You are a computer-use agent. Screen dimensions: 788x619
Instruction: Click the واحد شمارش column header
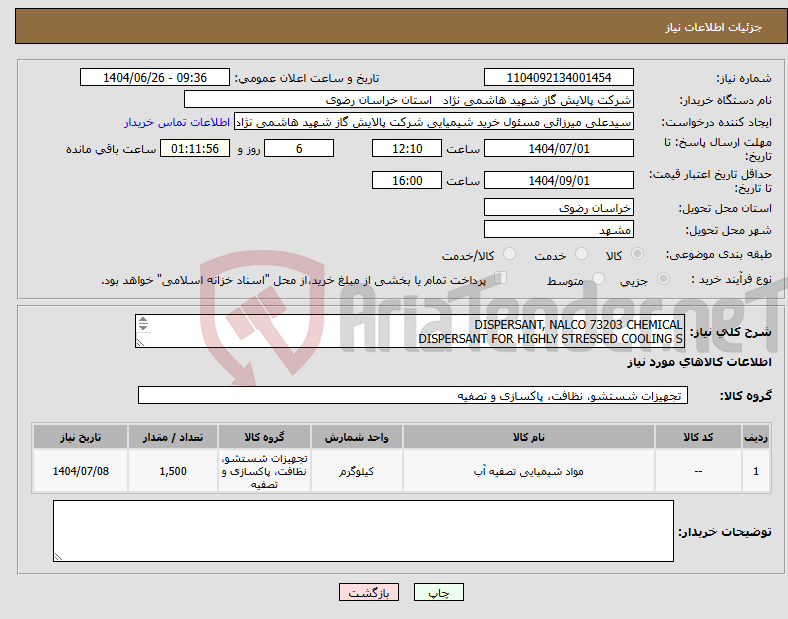(357, 437)
